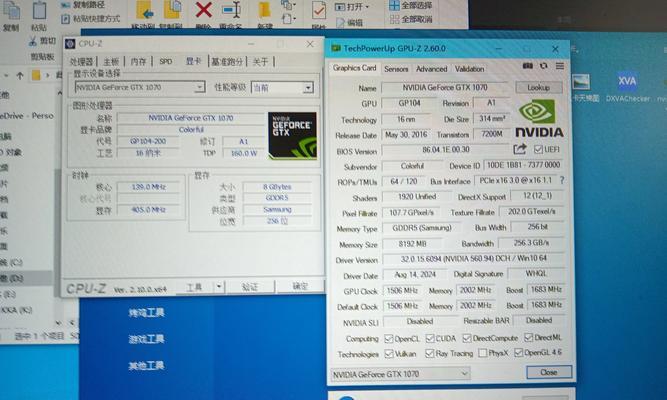Click the Driver Version field in GPU-Z
Screen dimensions: 667x400
click(x=473, y=259)
